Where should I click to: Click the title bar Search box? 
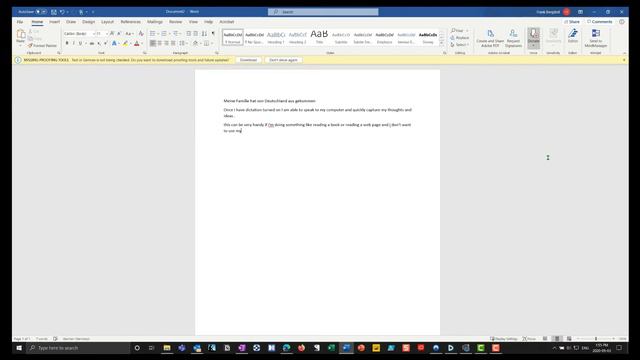[x=323, y=12]
